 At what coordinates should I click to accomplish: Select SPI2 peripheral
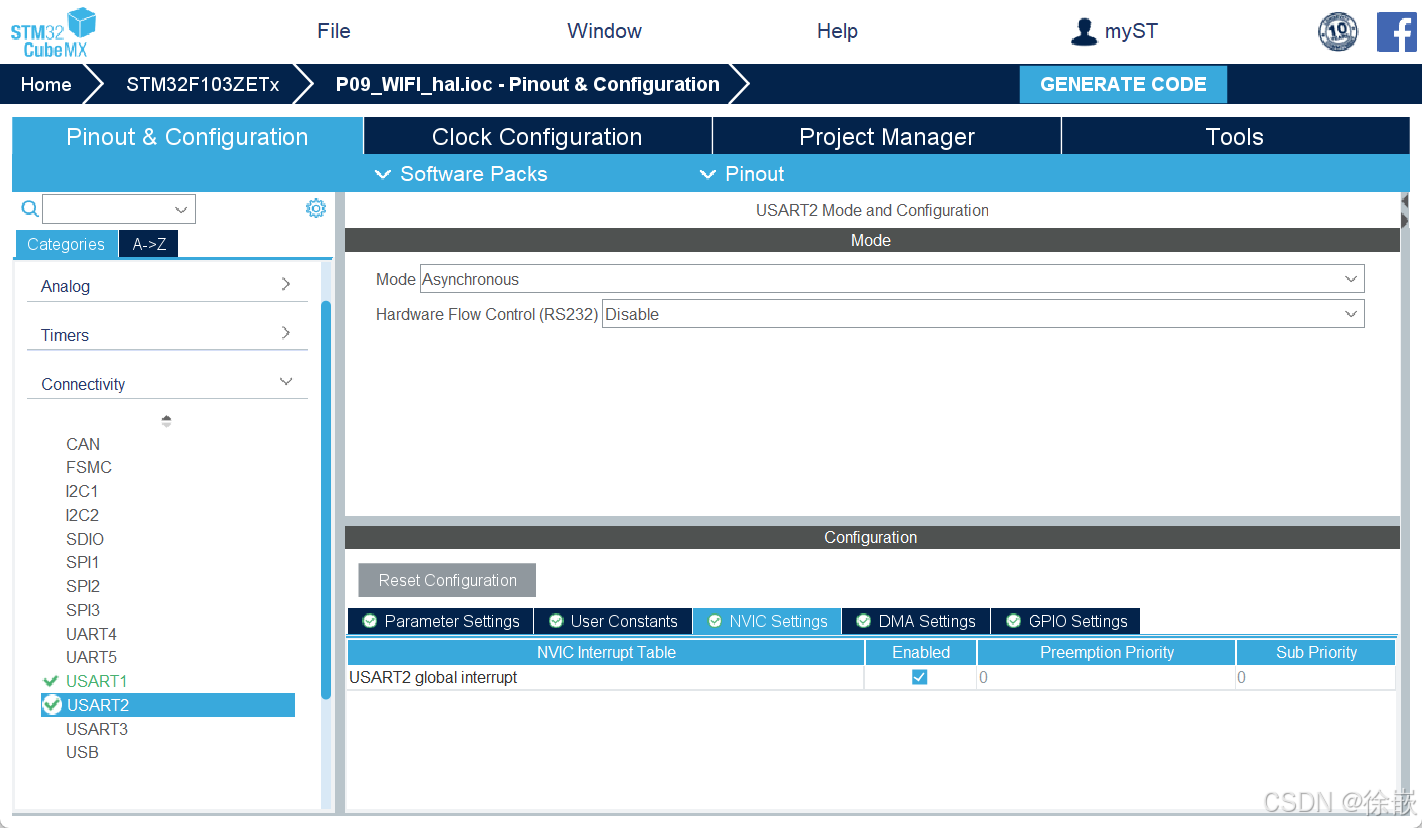click(83, 586)
